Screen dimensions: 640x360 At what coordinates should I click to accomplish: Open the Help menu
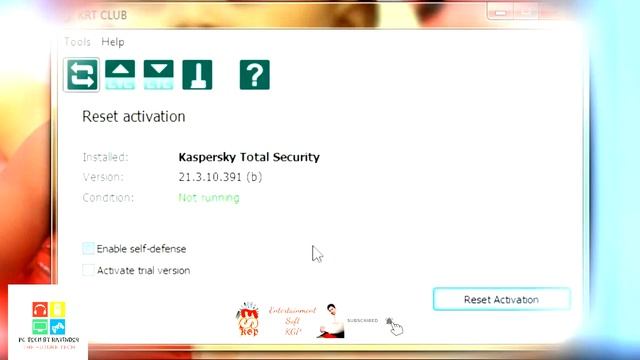point(113,42)
